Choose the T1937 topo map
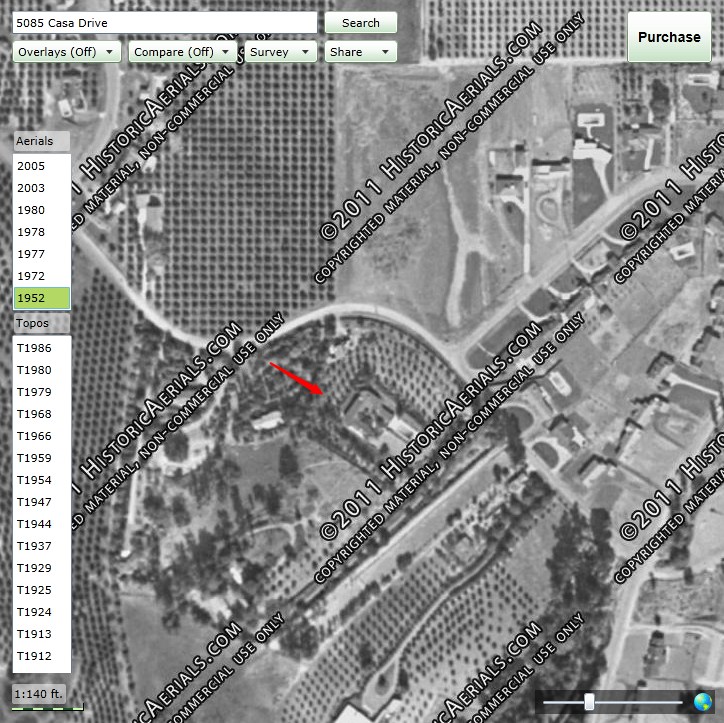 (x=42, y=546)
